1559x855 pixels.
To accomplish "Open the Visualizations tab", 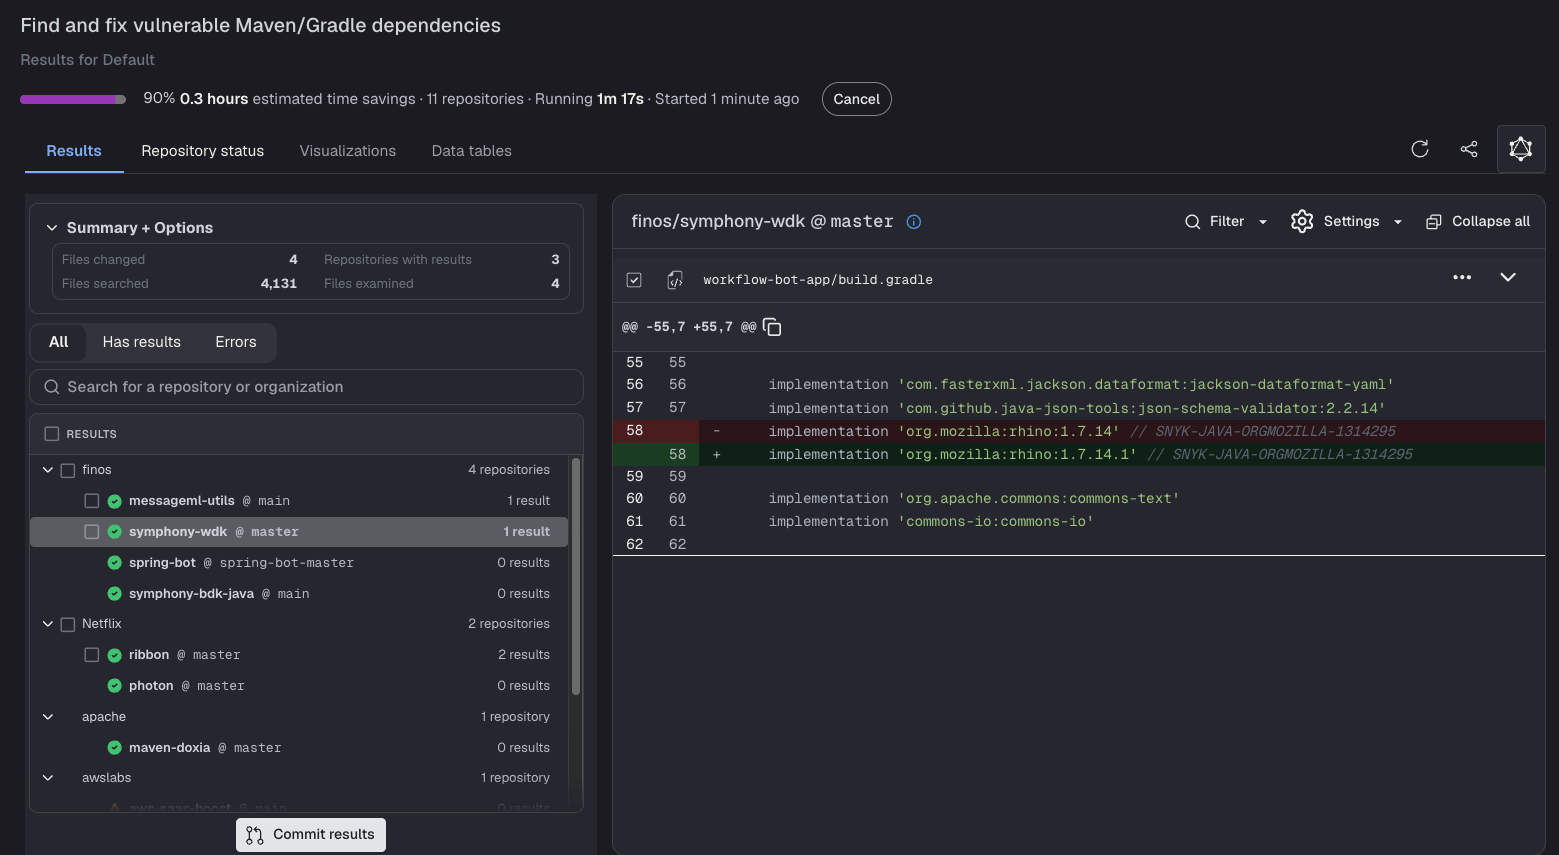I will point(348,151).
